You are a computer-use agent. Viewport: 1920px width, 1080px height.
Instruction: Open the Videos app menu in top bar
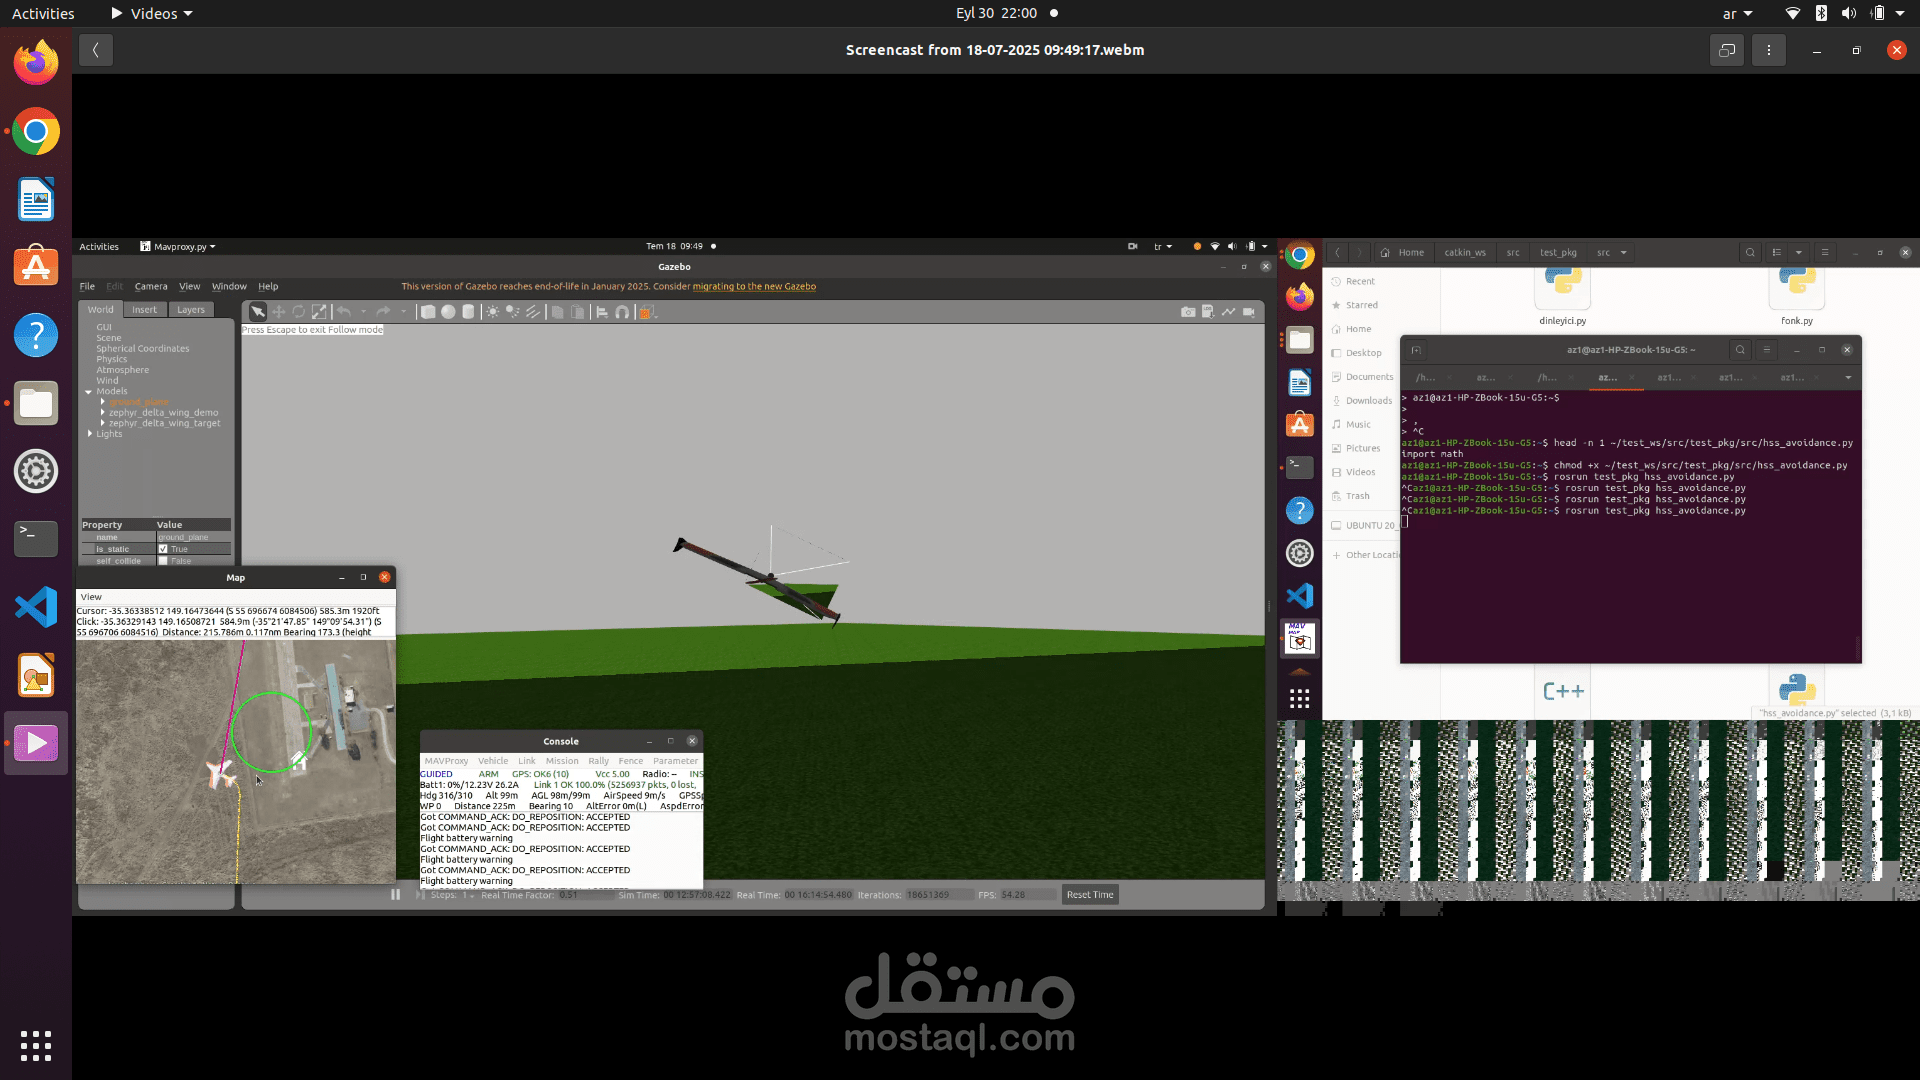(x=152, y=13)
